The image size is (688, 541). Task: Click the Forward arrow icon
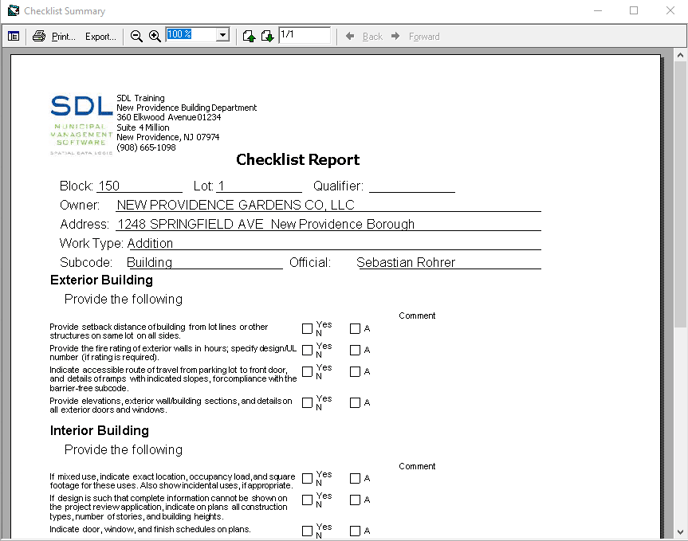pos(395,36)
